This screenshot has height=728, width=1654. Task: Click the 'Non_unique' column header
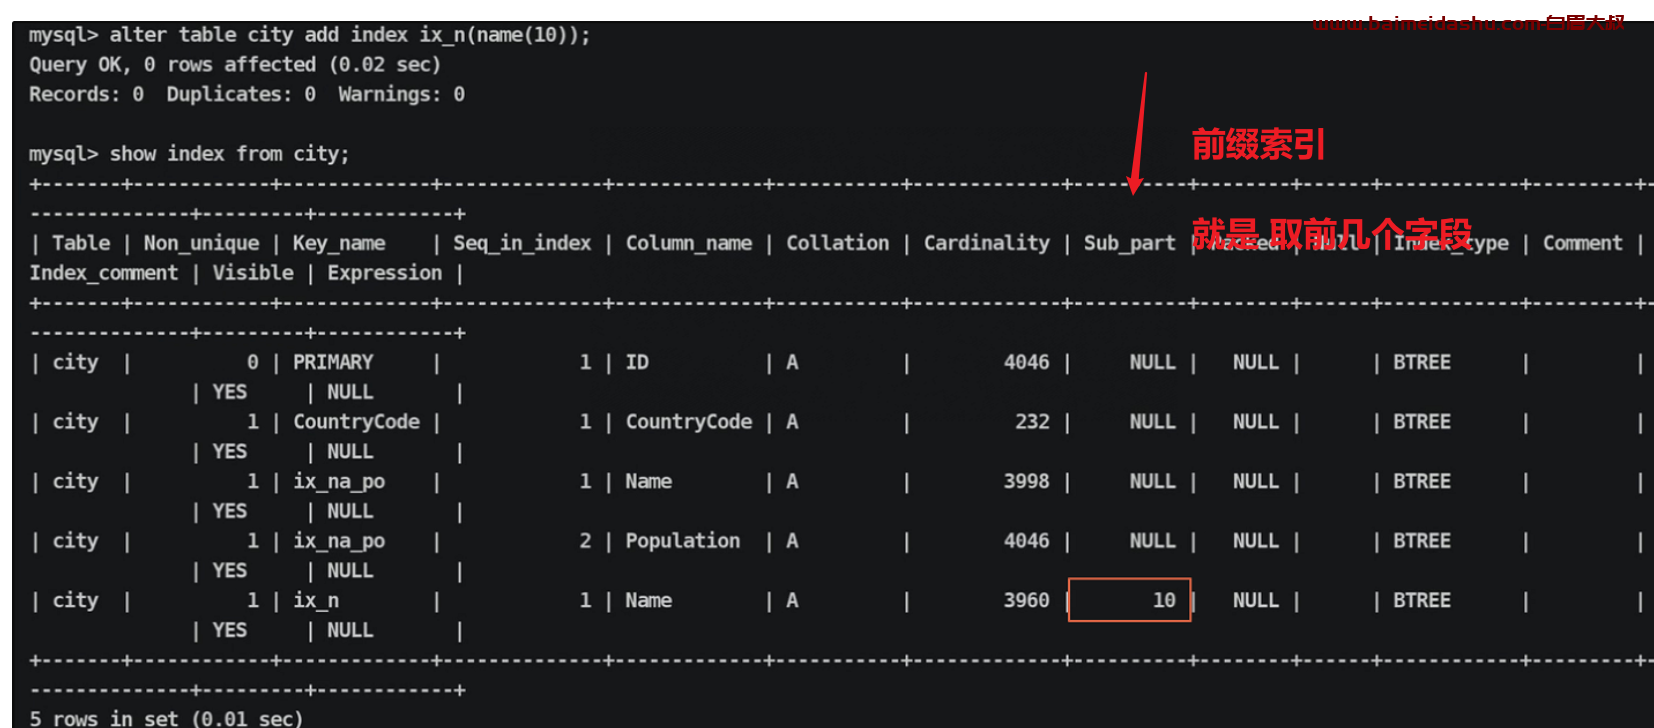pos(201,244)
